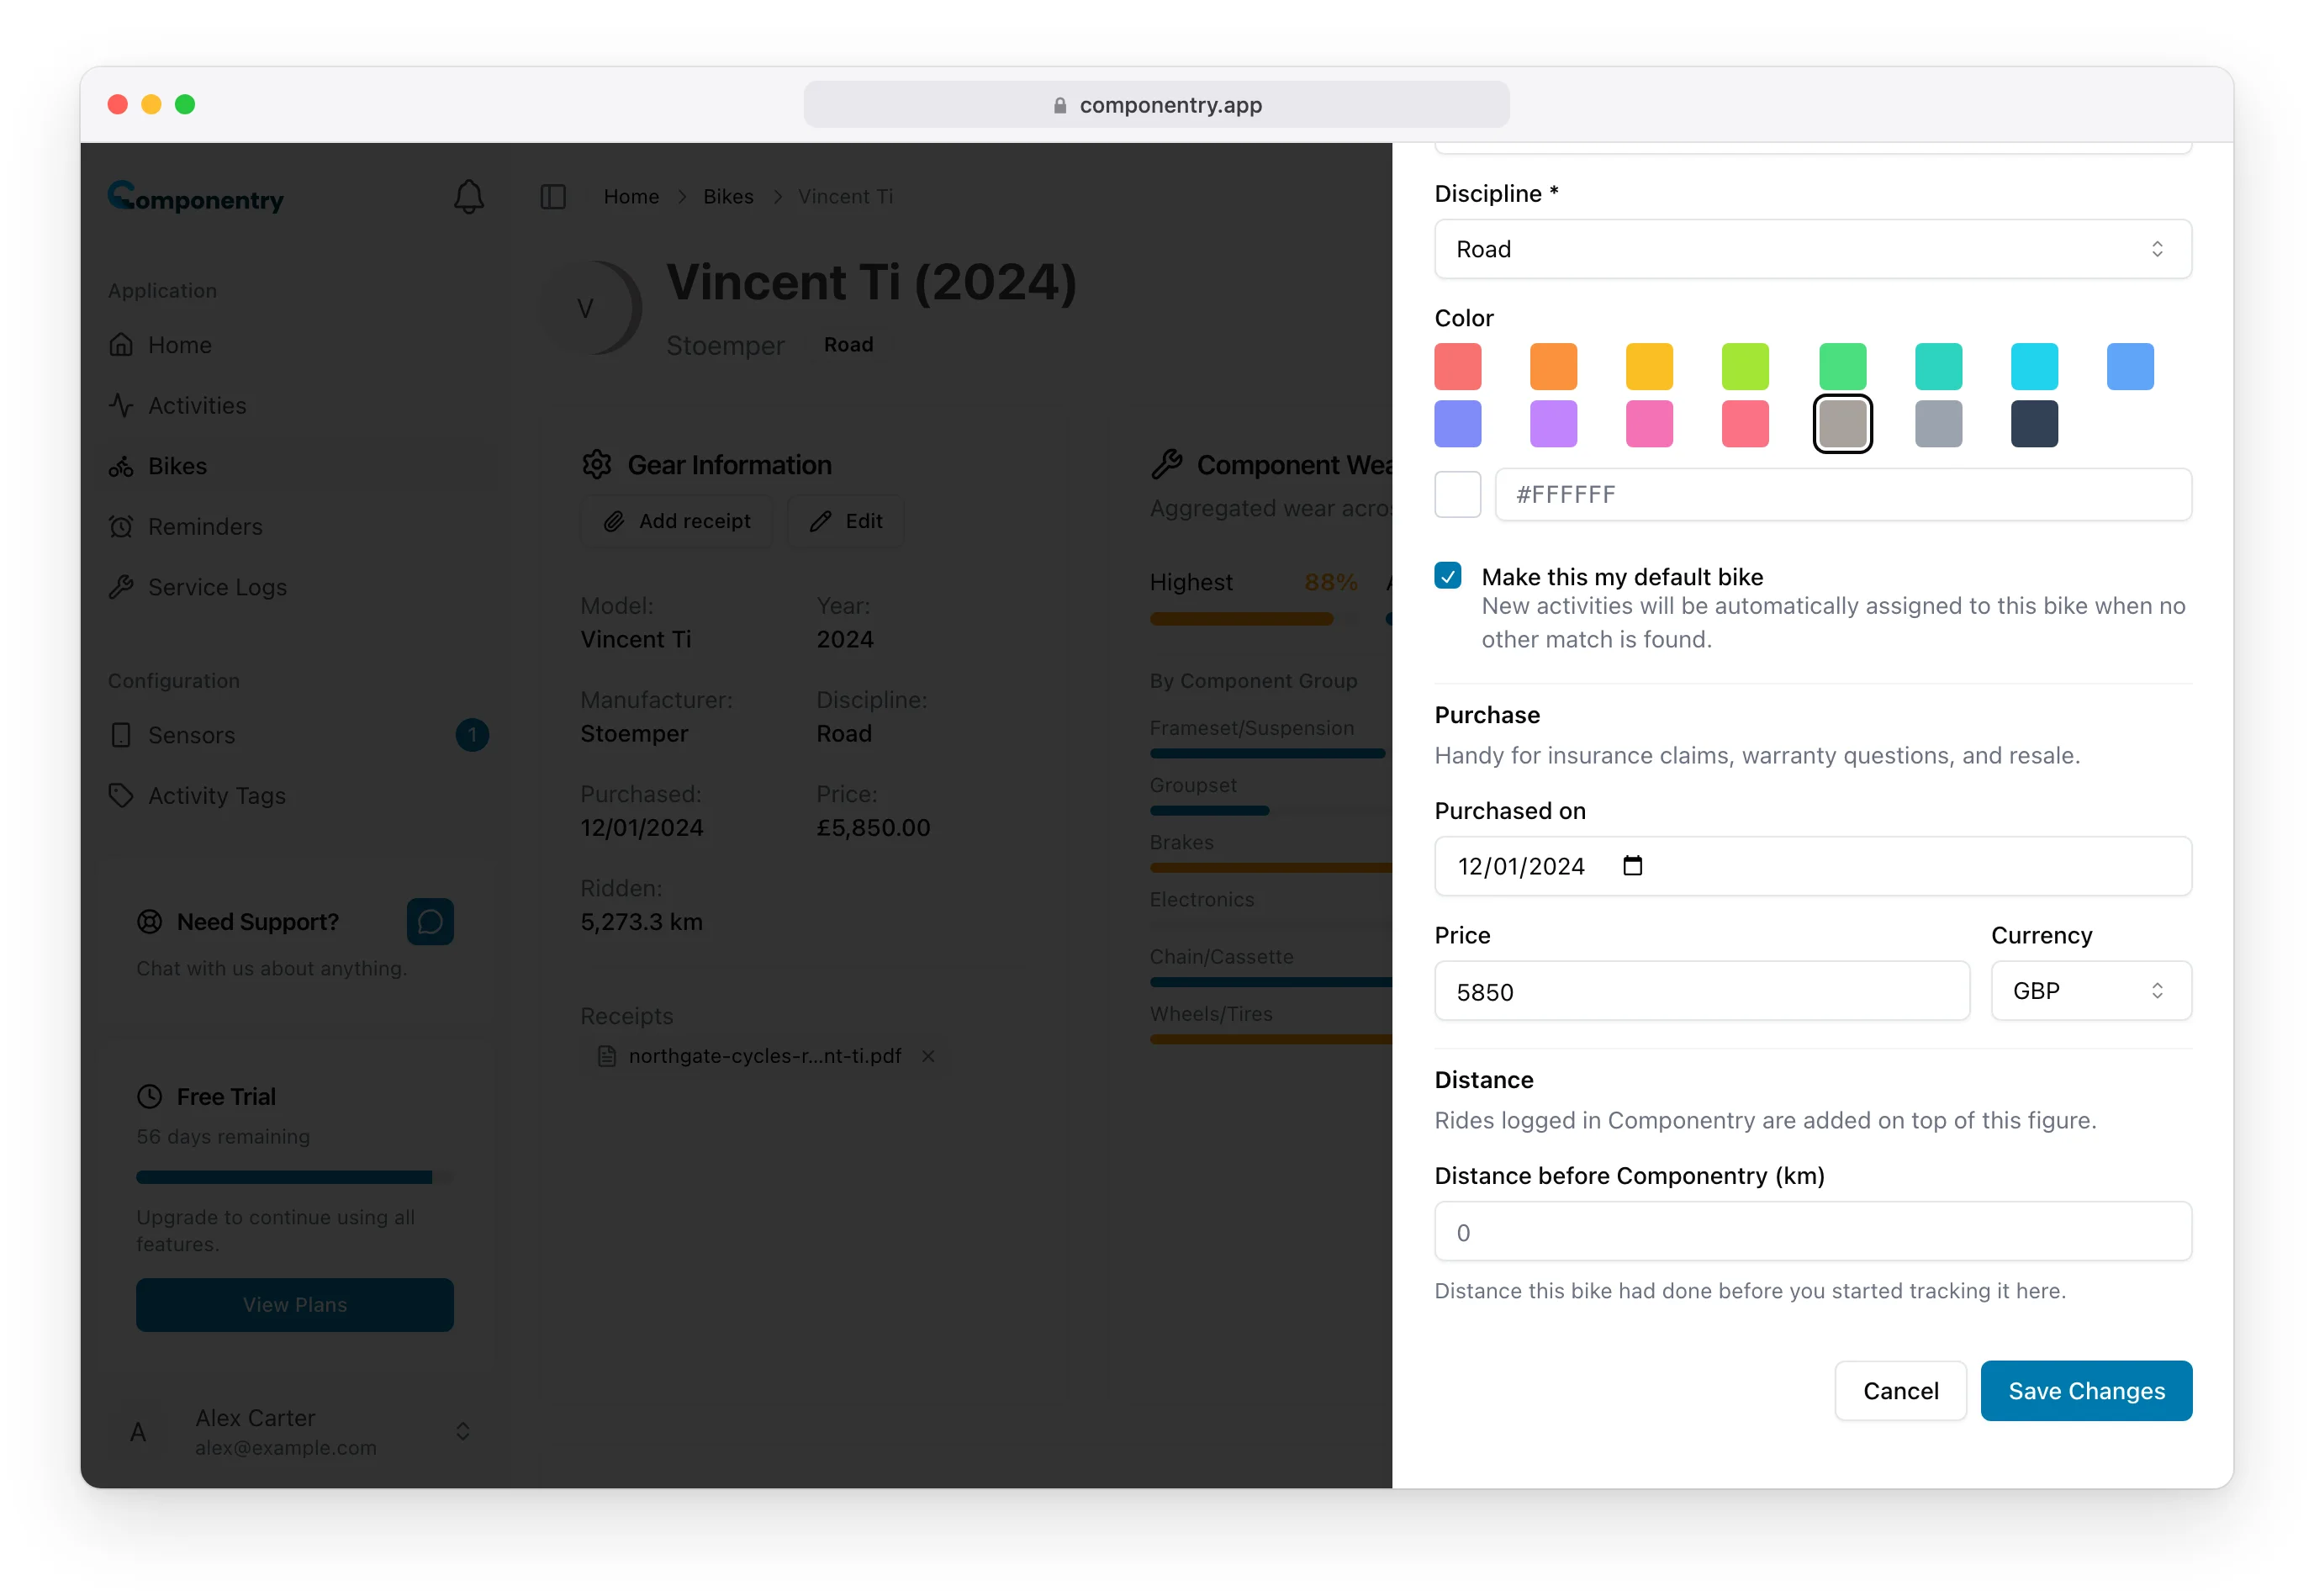
Task: Pick the dark navy color swatch
Action: [2034, 424]
